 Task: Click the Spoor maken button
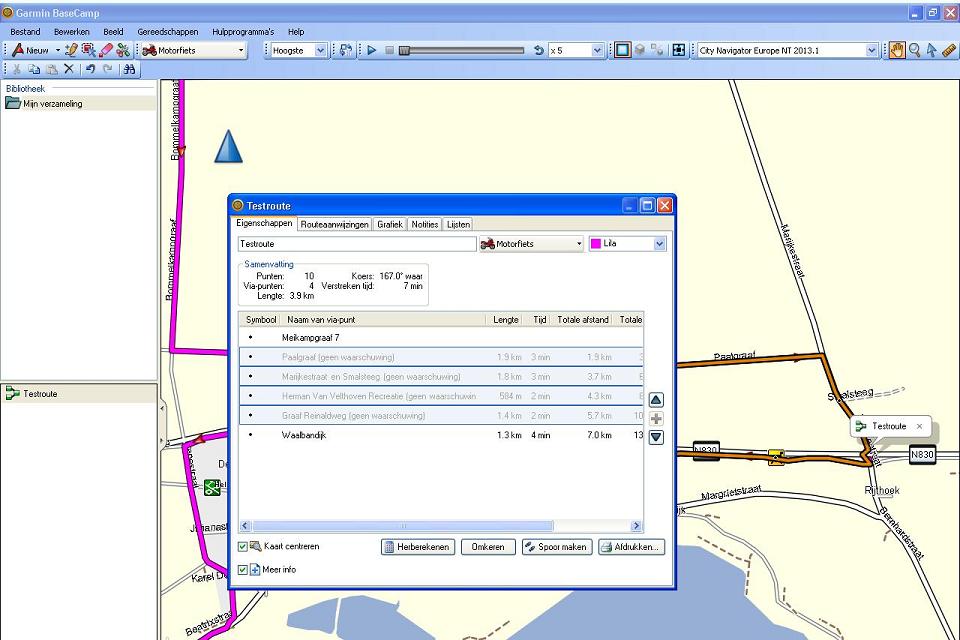(557, 547)
